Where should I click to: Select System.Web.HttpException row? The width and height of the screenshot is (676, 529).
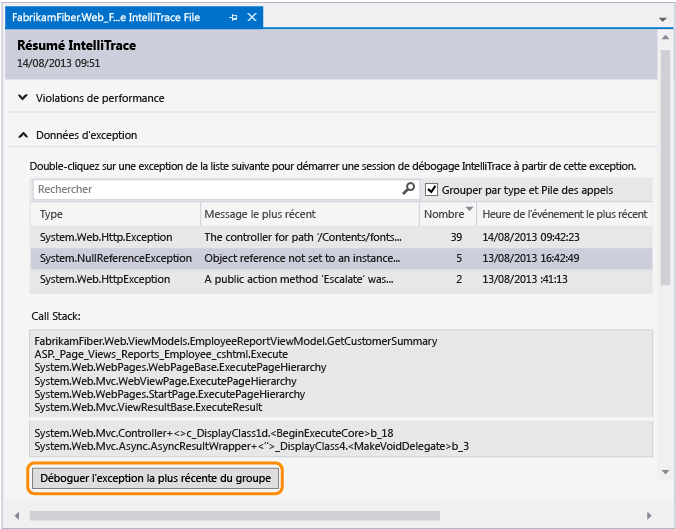point(341,279)
